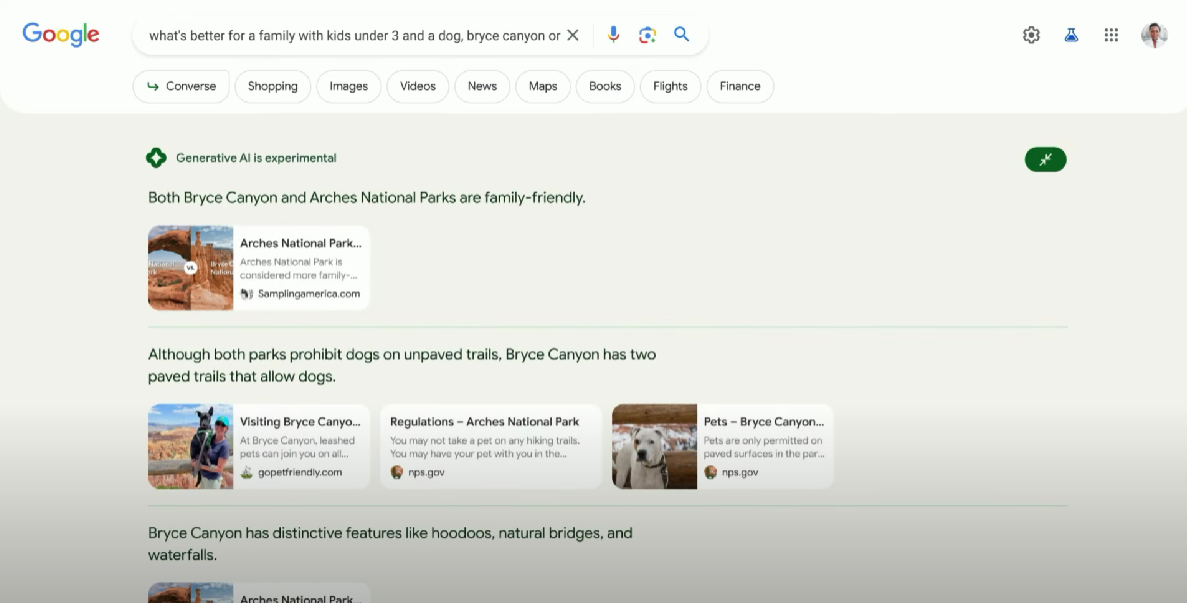Start voice search with the microphone icon

(613, 35)
